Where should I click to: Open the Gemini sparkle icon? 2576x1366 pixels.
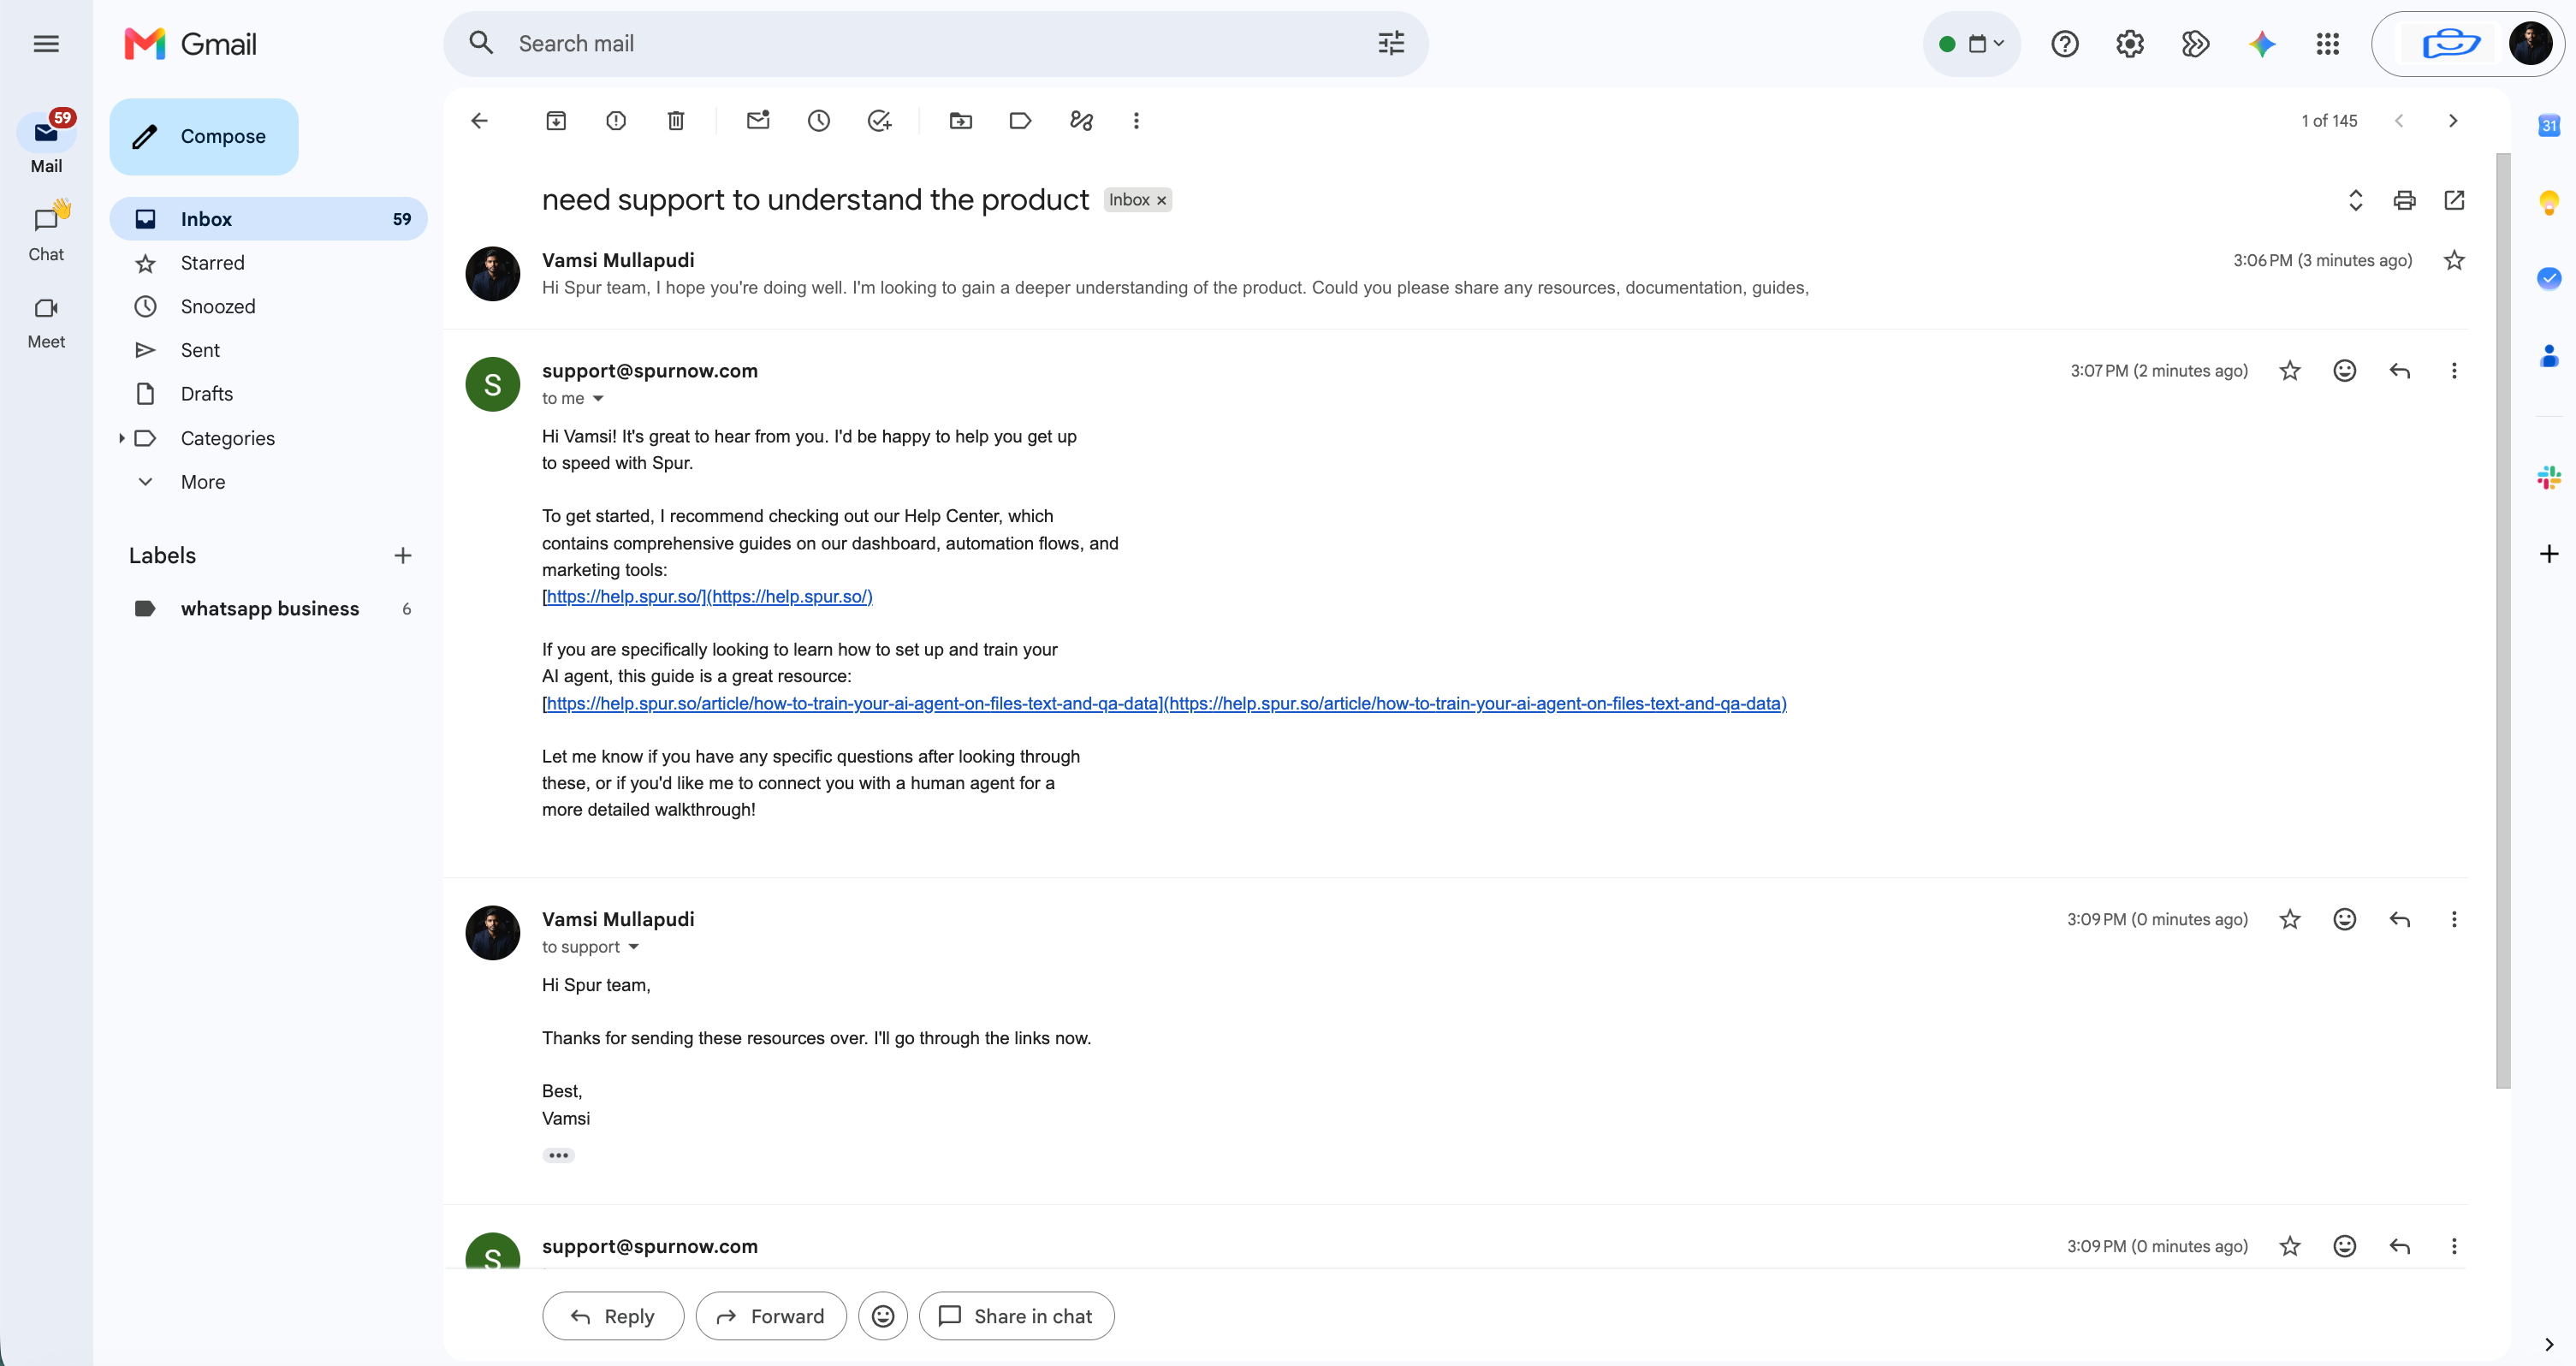[x=2263, y=44]
